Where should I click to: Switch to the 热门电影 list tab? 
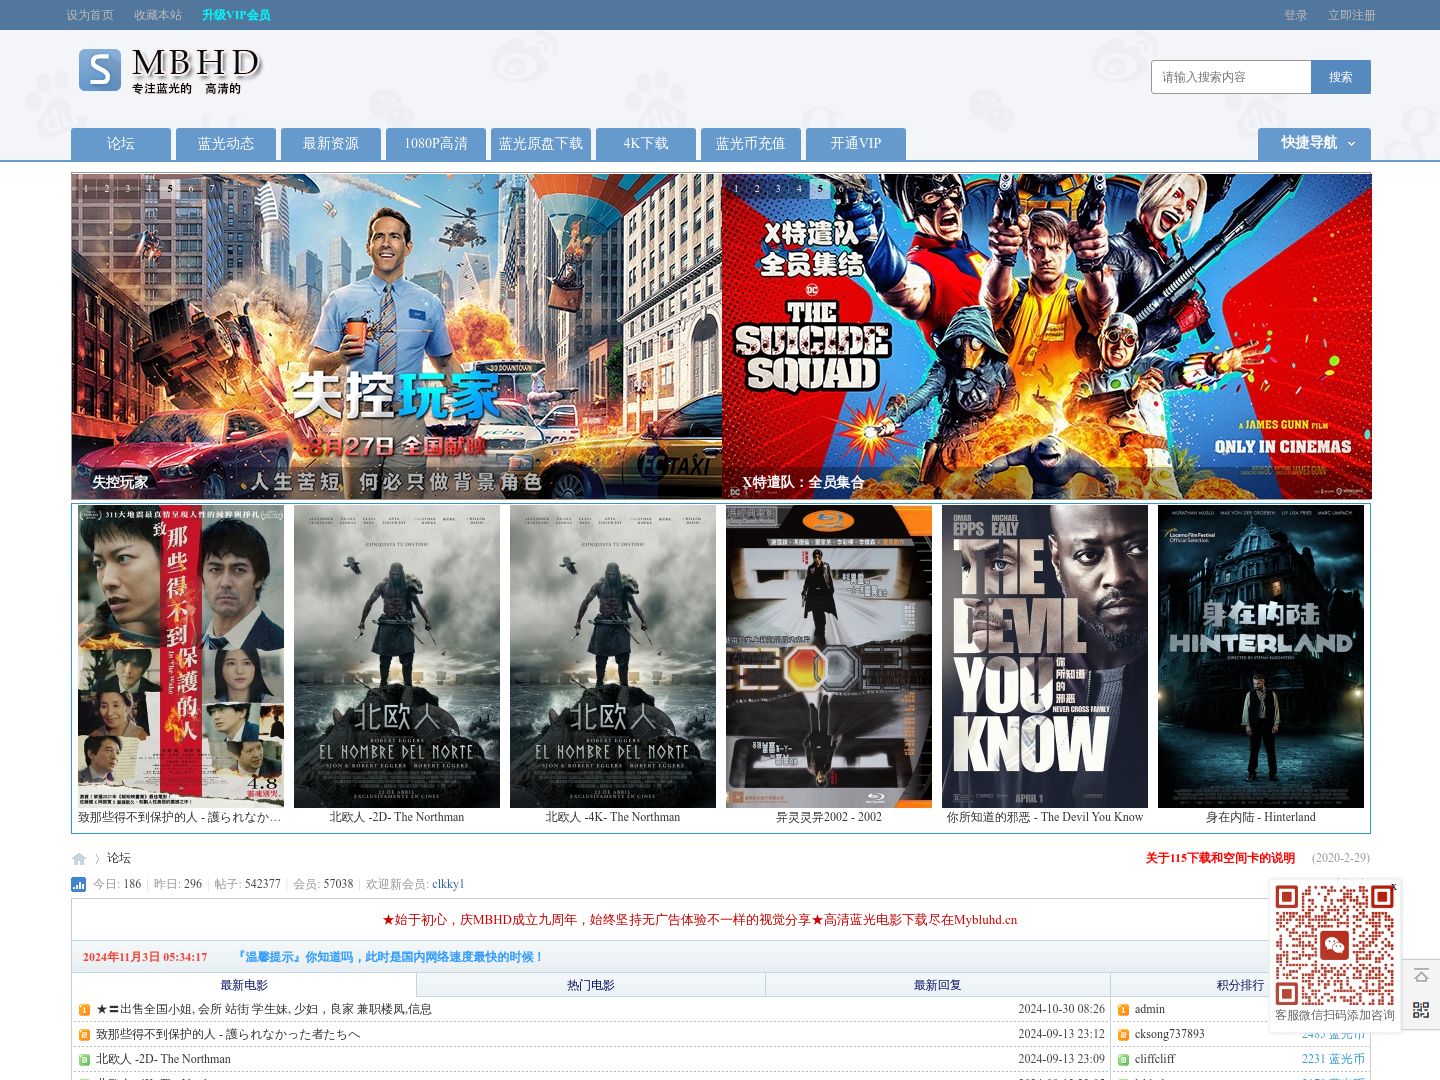click(x=591, y=985)
